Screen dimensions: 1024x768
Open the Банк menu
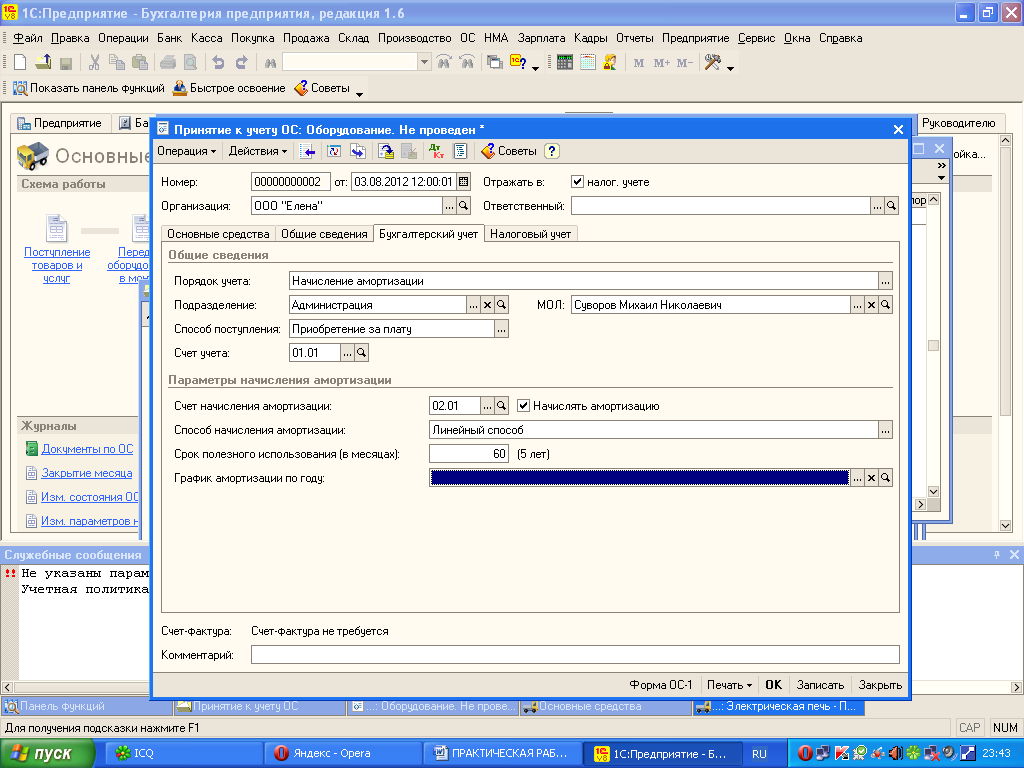pyautogui.click(x=170, y=38)
